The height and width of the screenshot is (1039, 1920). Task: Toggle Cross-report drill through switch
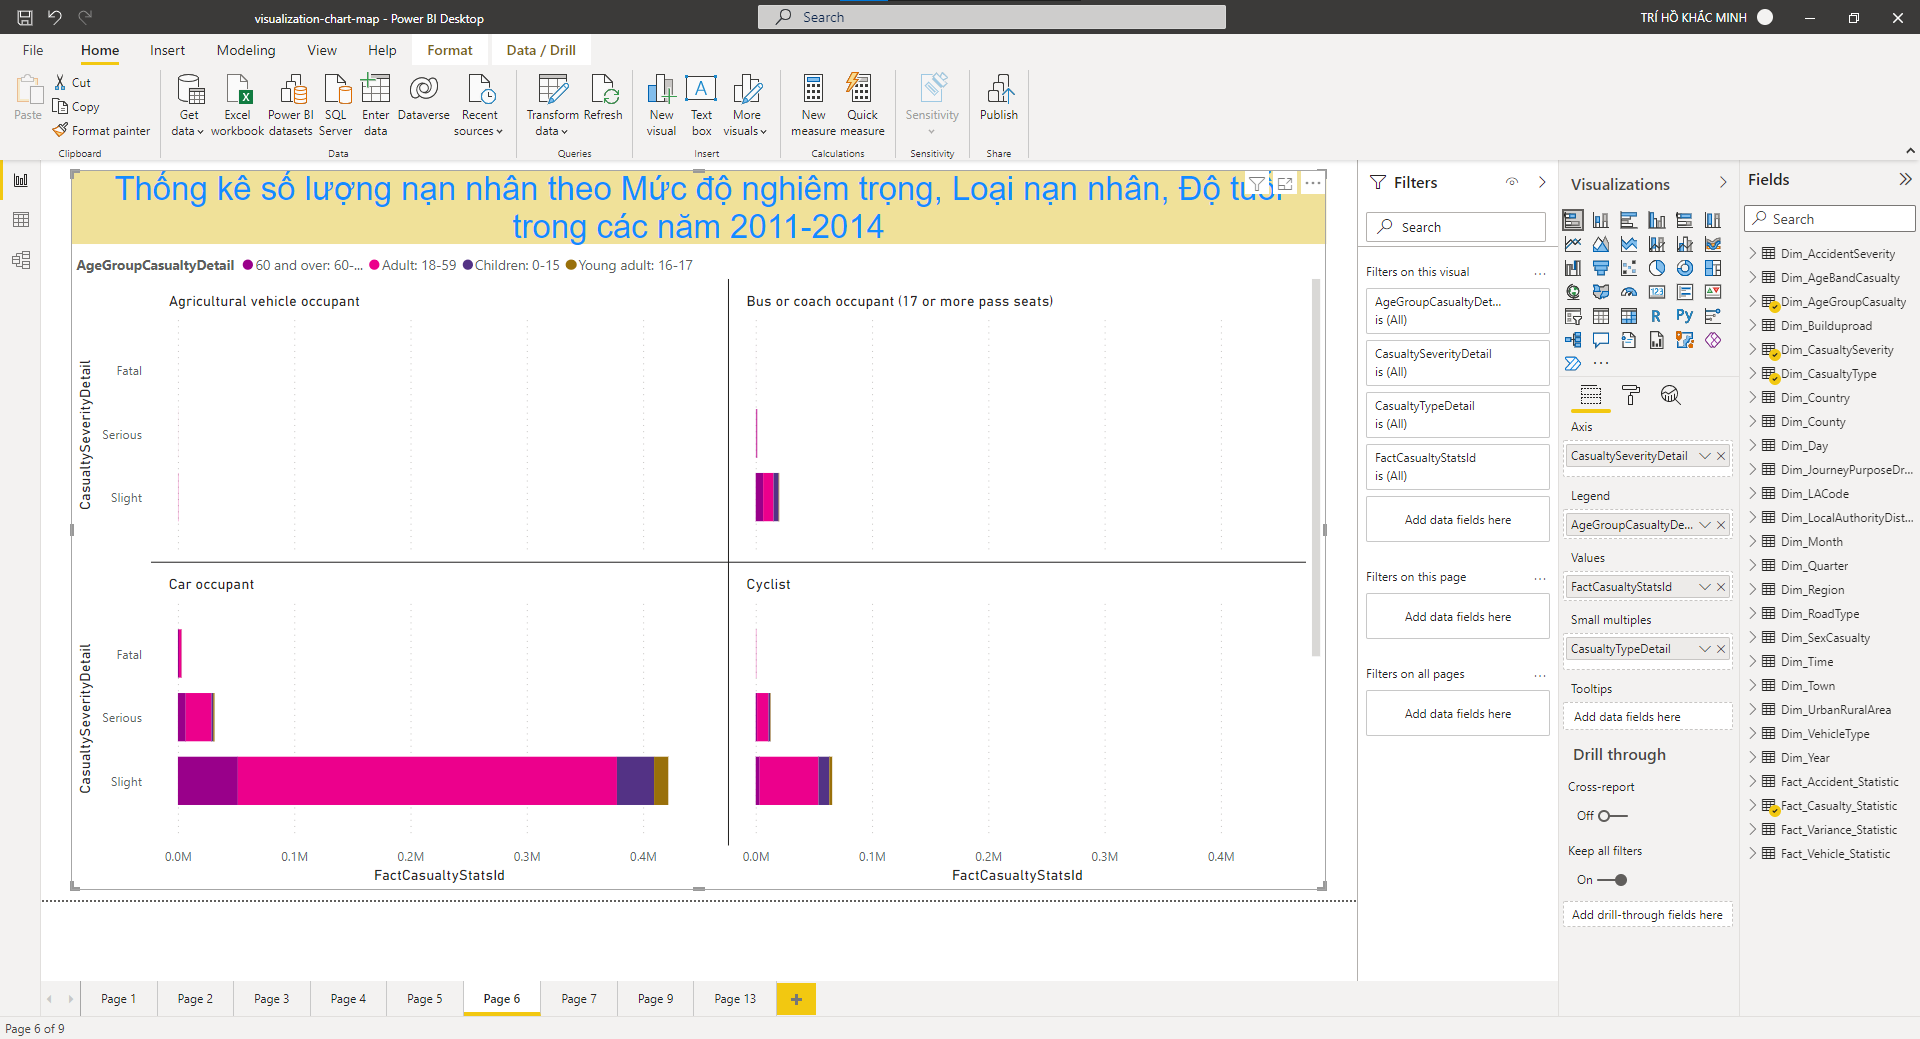(1612, 816)
